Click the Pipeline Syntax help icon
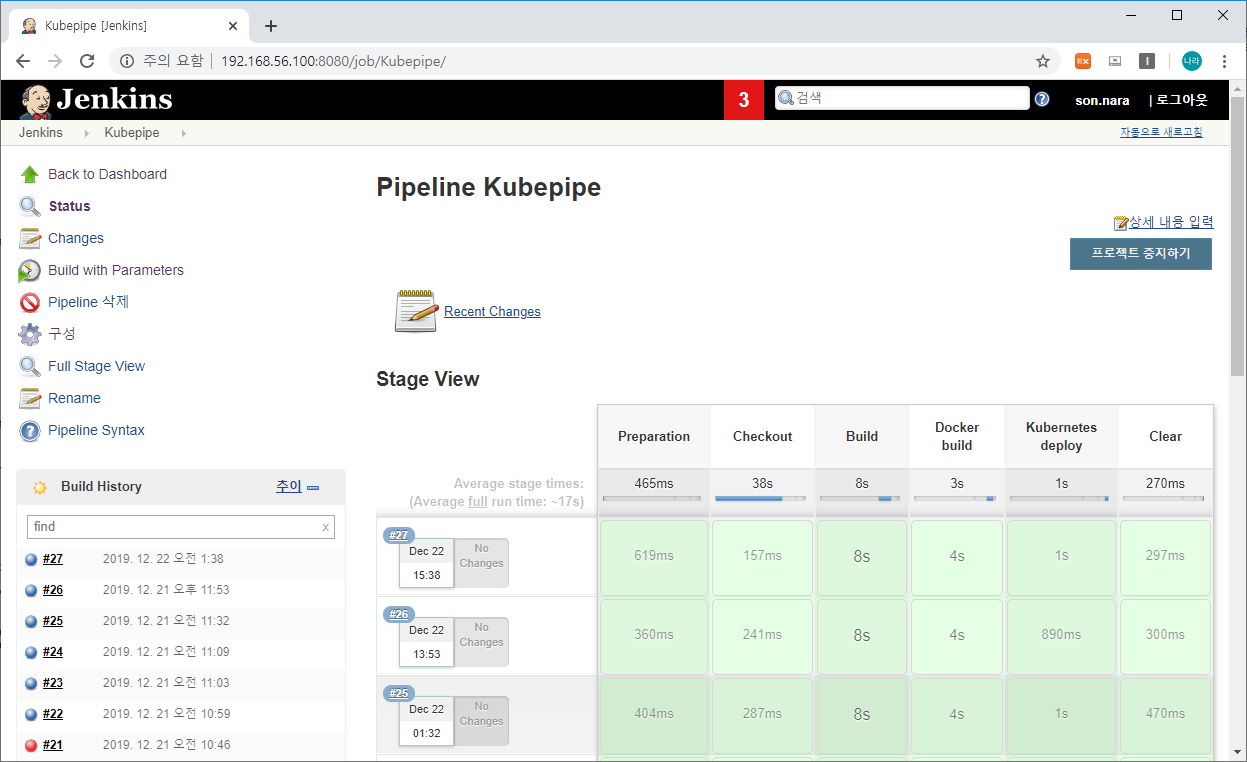The image size is (1247, 762). tap(30, 430)
